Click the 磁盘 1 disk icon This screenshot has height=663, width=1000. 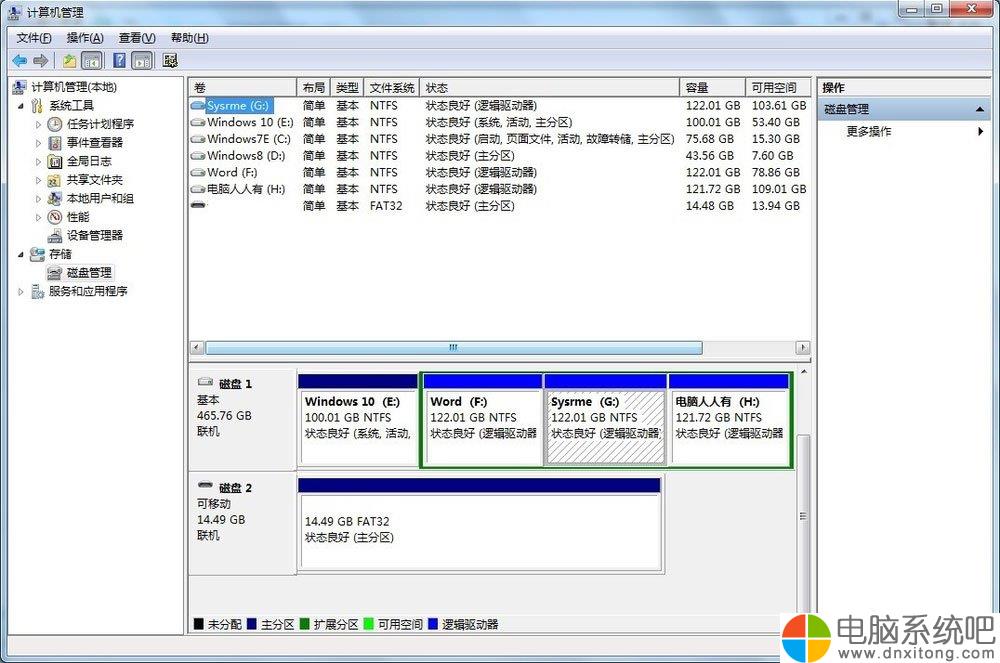(x=205, y=382)
